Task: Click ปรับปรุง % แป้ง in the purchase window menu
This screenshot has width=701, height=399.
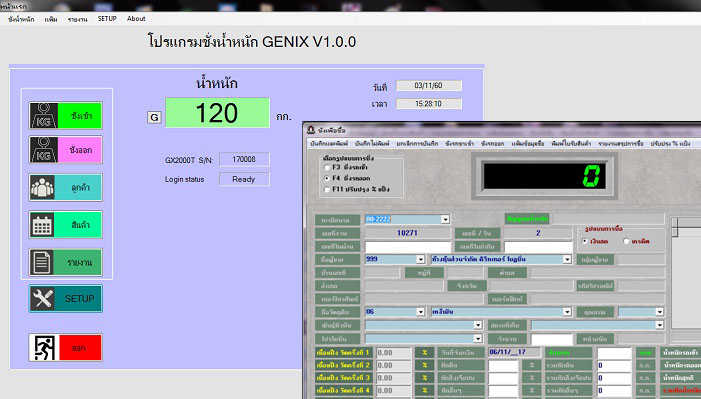Action: click(670, 144)
